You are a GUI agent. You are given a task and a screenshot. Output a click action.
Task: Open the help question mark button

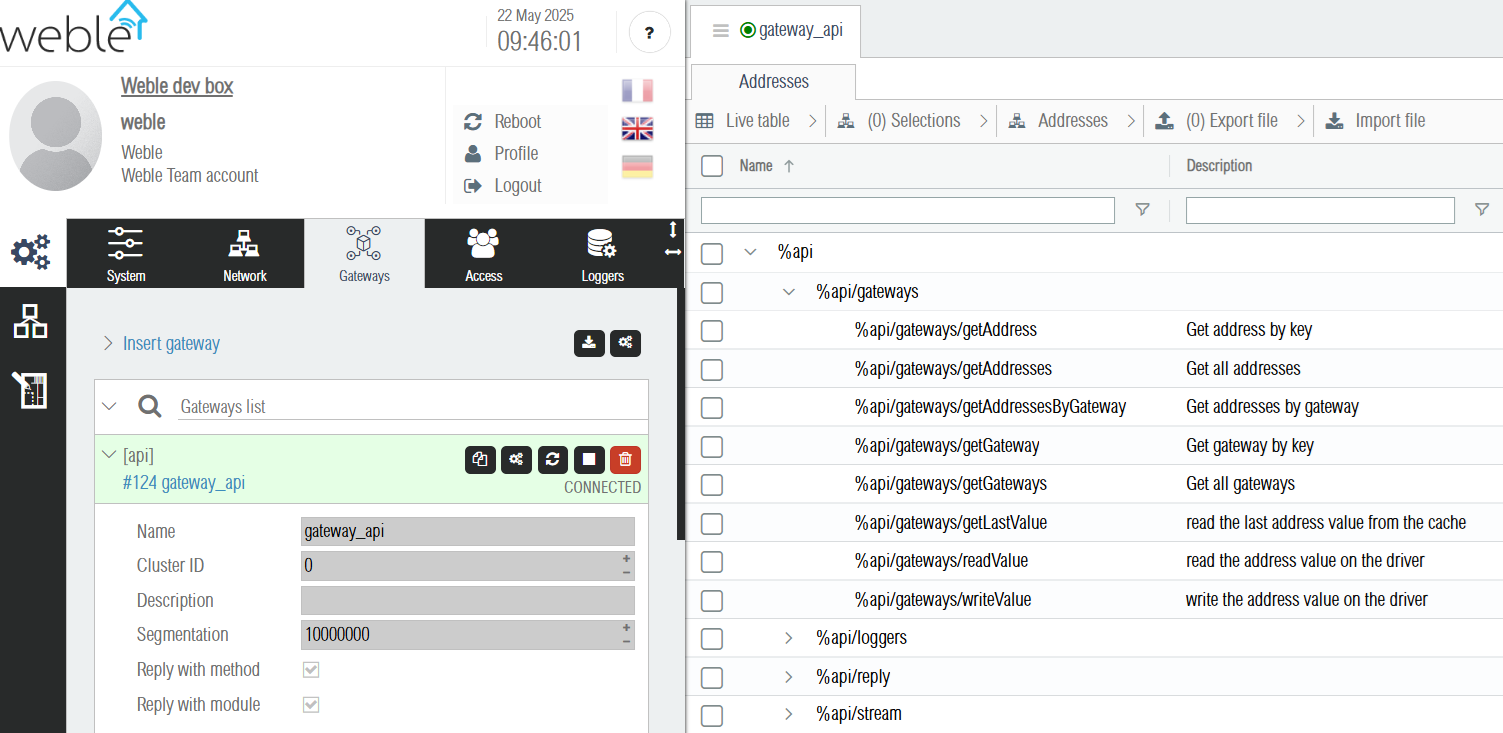649,33
